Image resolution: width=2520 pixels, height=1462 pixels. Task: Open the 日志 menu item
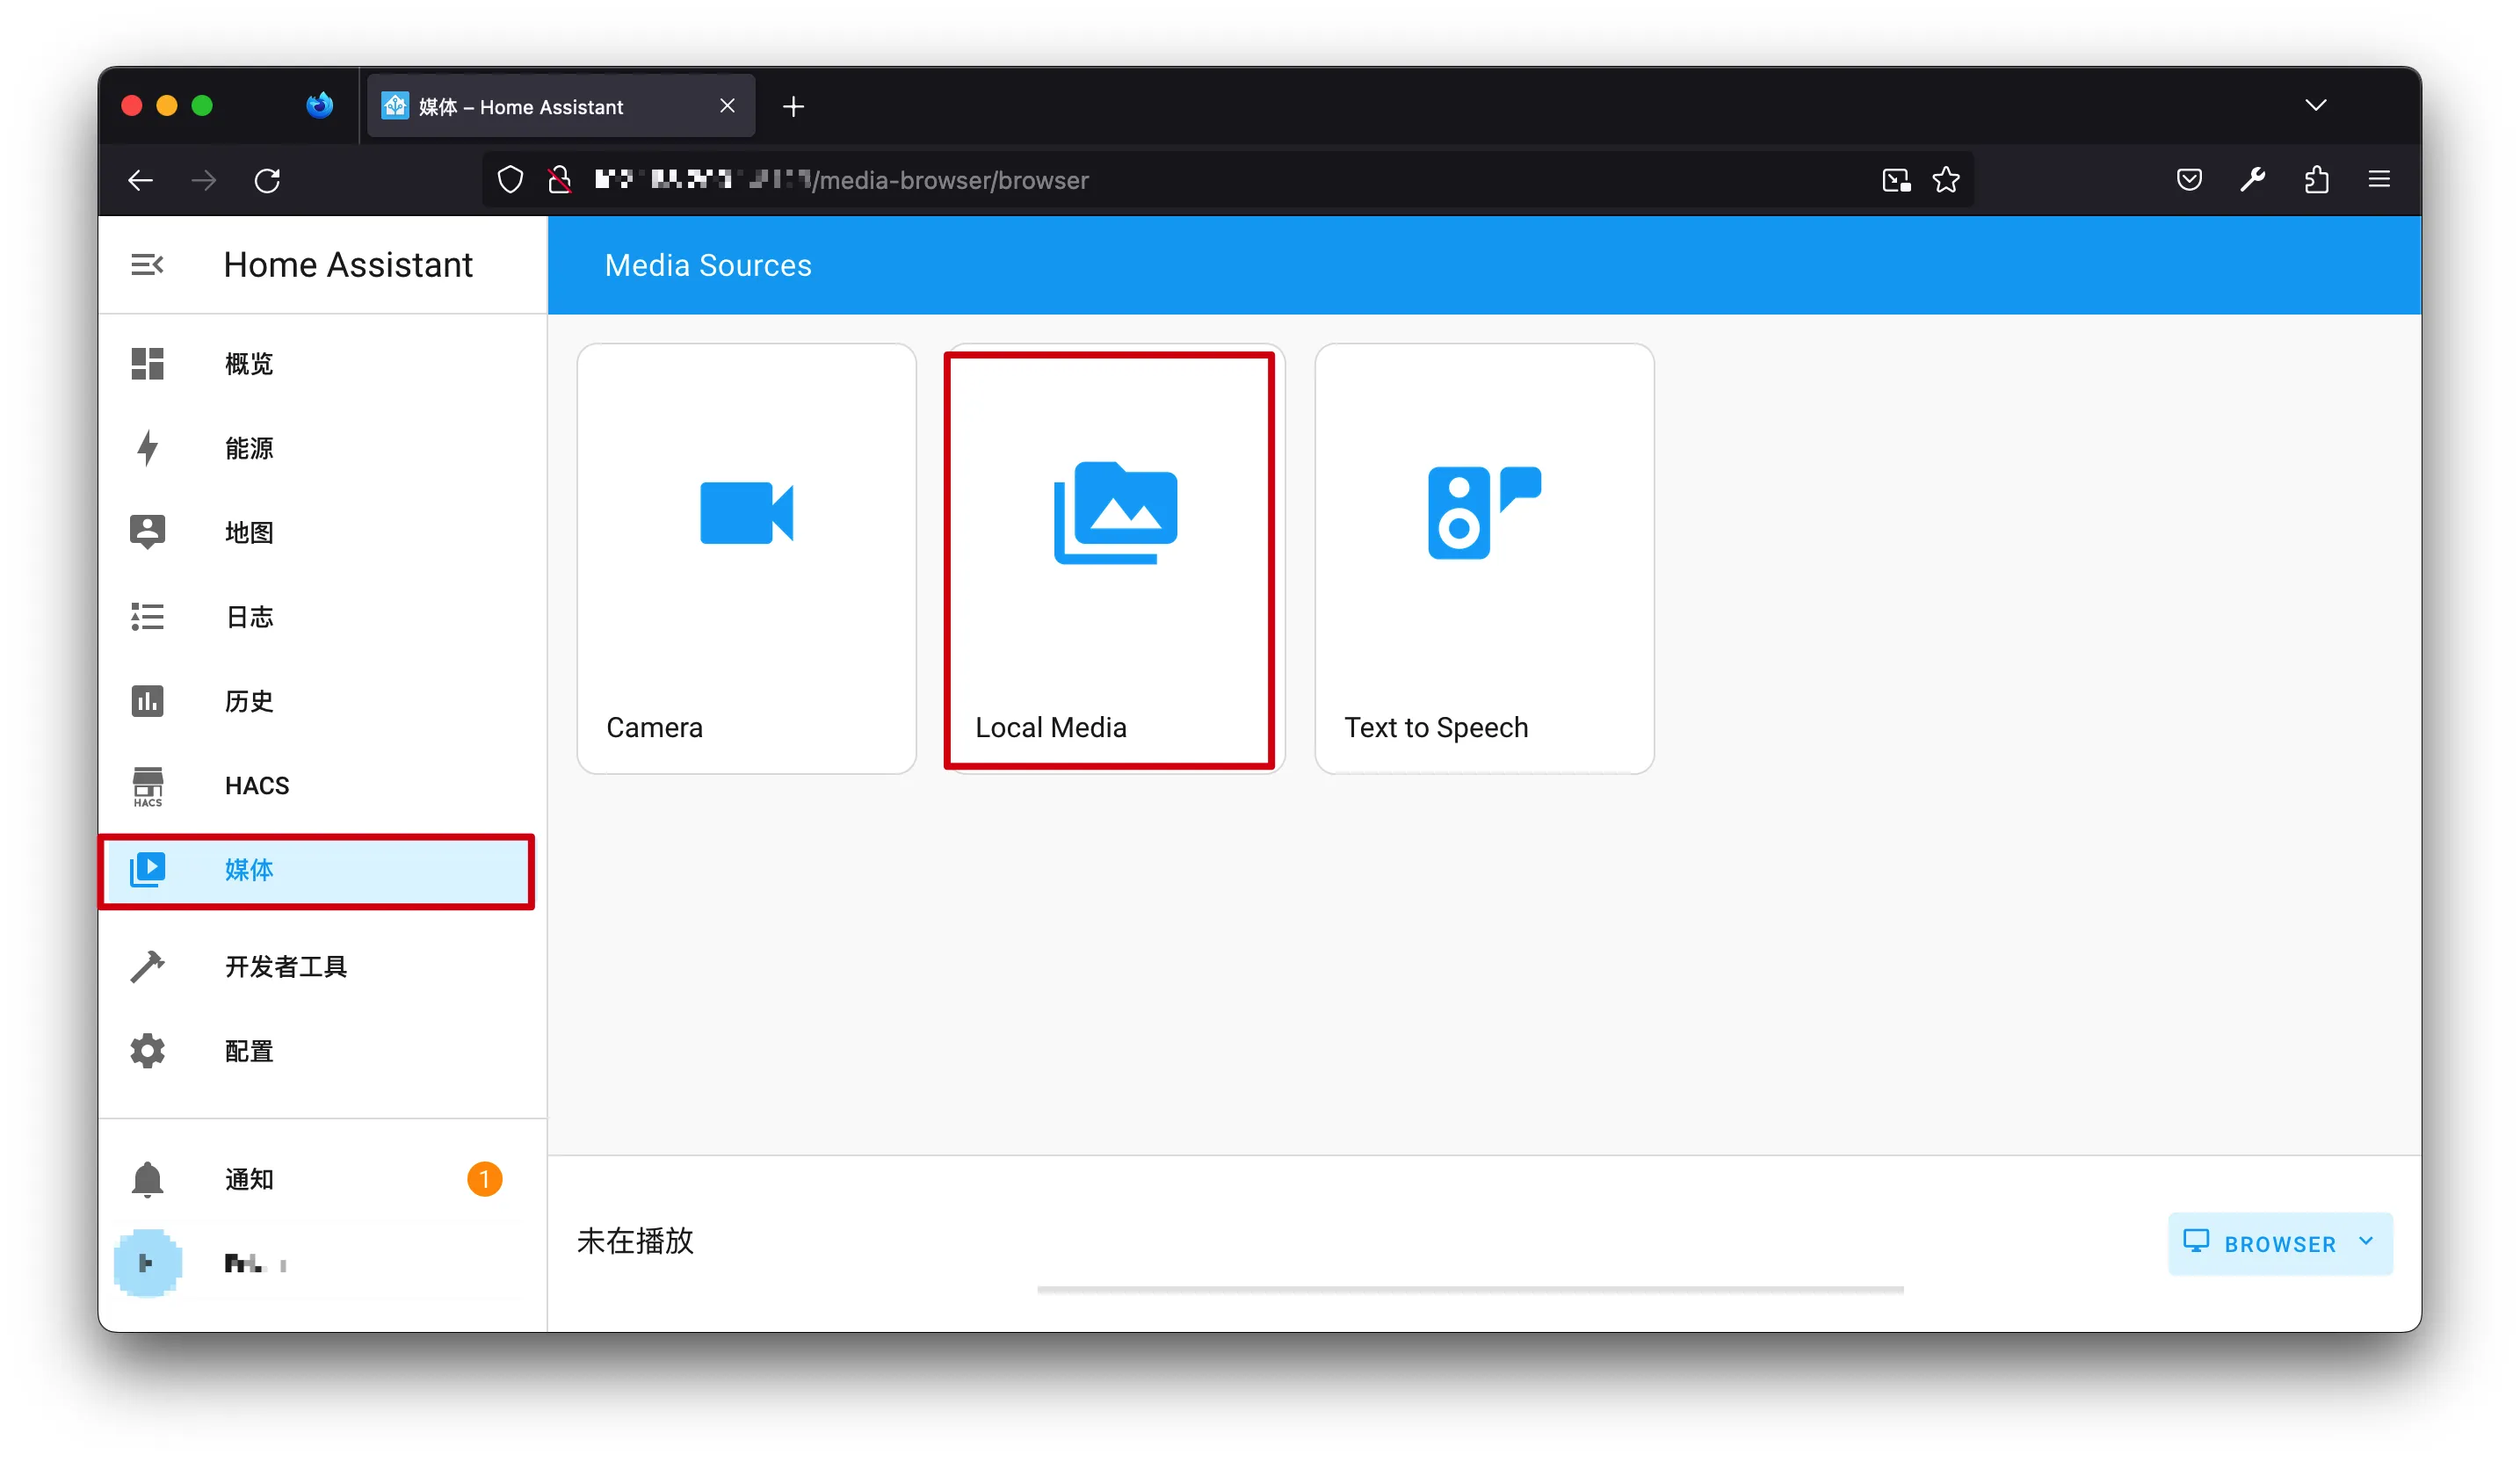(322, 617)
